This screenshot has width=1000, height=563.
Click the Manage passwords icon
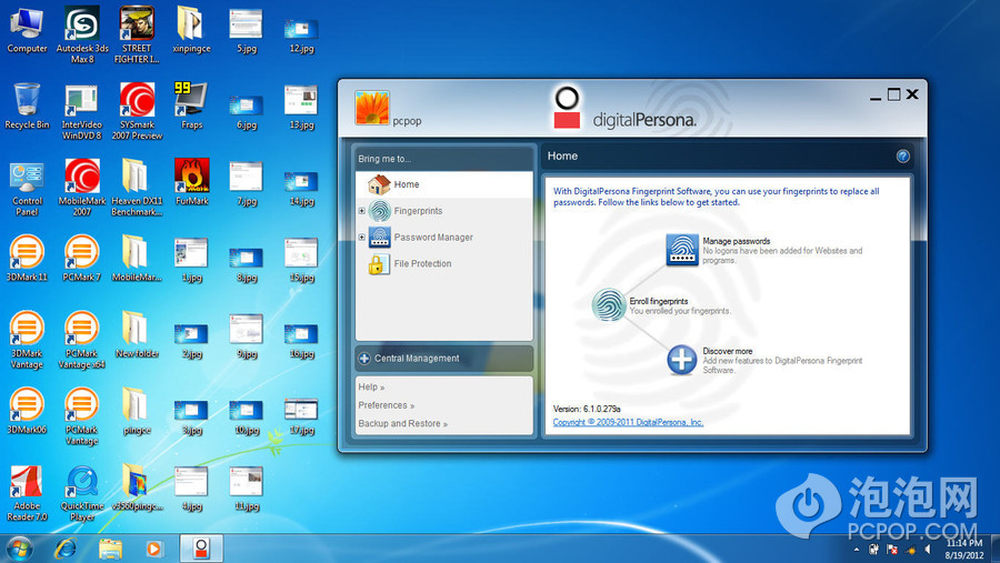(682, 249)
